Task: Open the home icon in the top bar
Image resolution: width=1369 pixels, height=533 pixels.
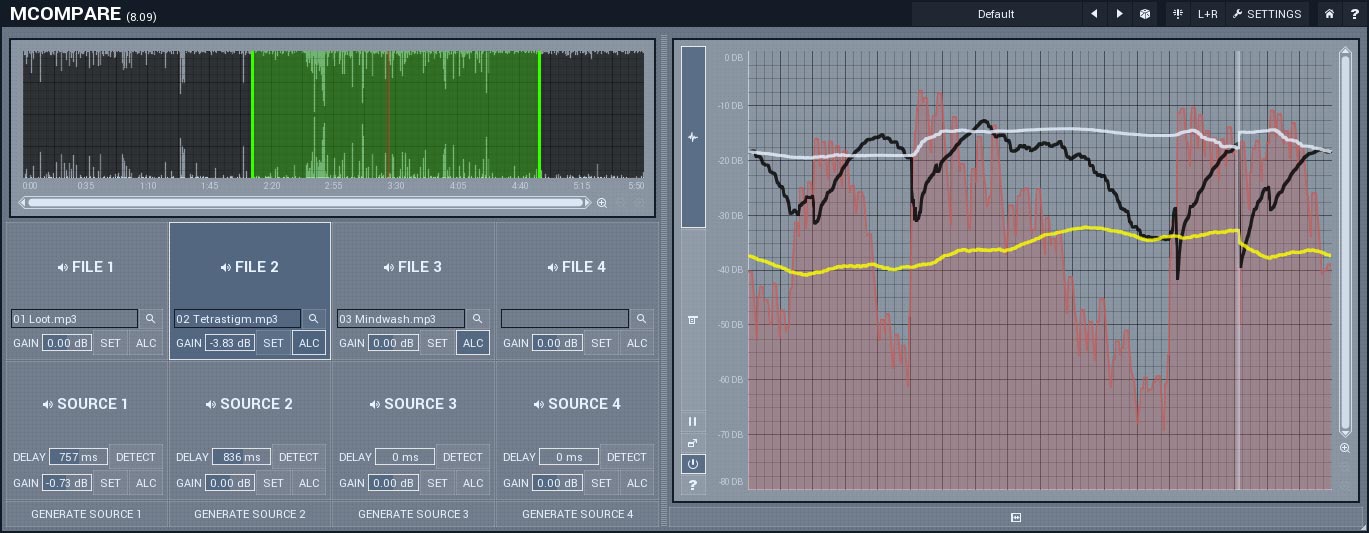Action: (x=1329, y=14)
